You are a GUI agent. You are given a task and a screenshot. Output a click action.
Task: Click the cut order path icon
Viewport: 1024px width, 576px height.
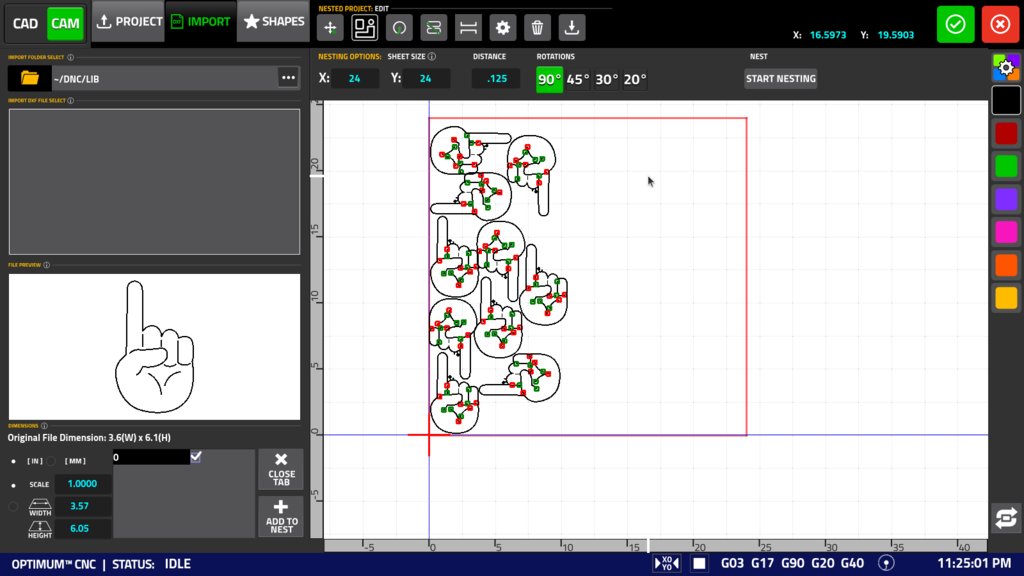(x=434, y=27)
